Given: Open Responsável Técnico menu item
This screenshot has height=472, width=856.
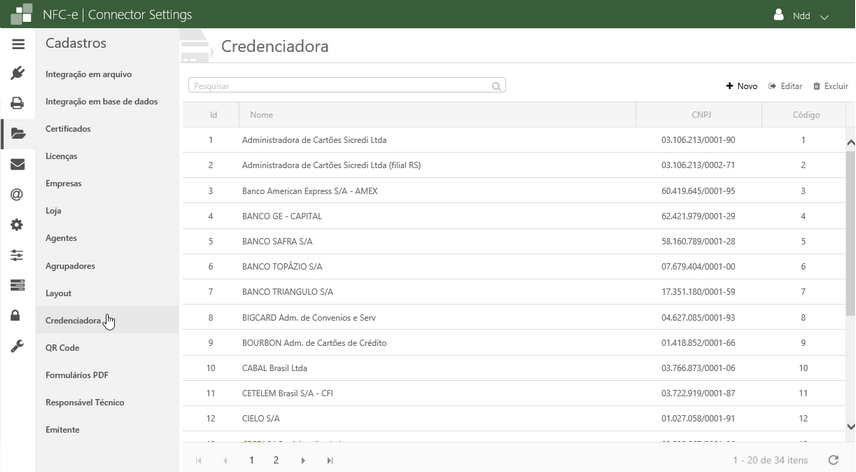Looking at the screenshot, I should click(85, 402).
